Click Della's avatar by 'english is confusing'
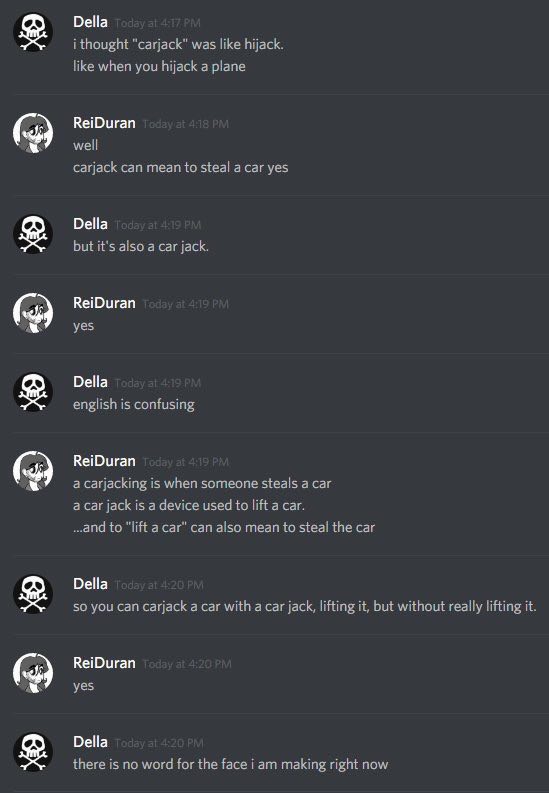549x793 pixels. pos(33,392)
